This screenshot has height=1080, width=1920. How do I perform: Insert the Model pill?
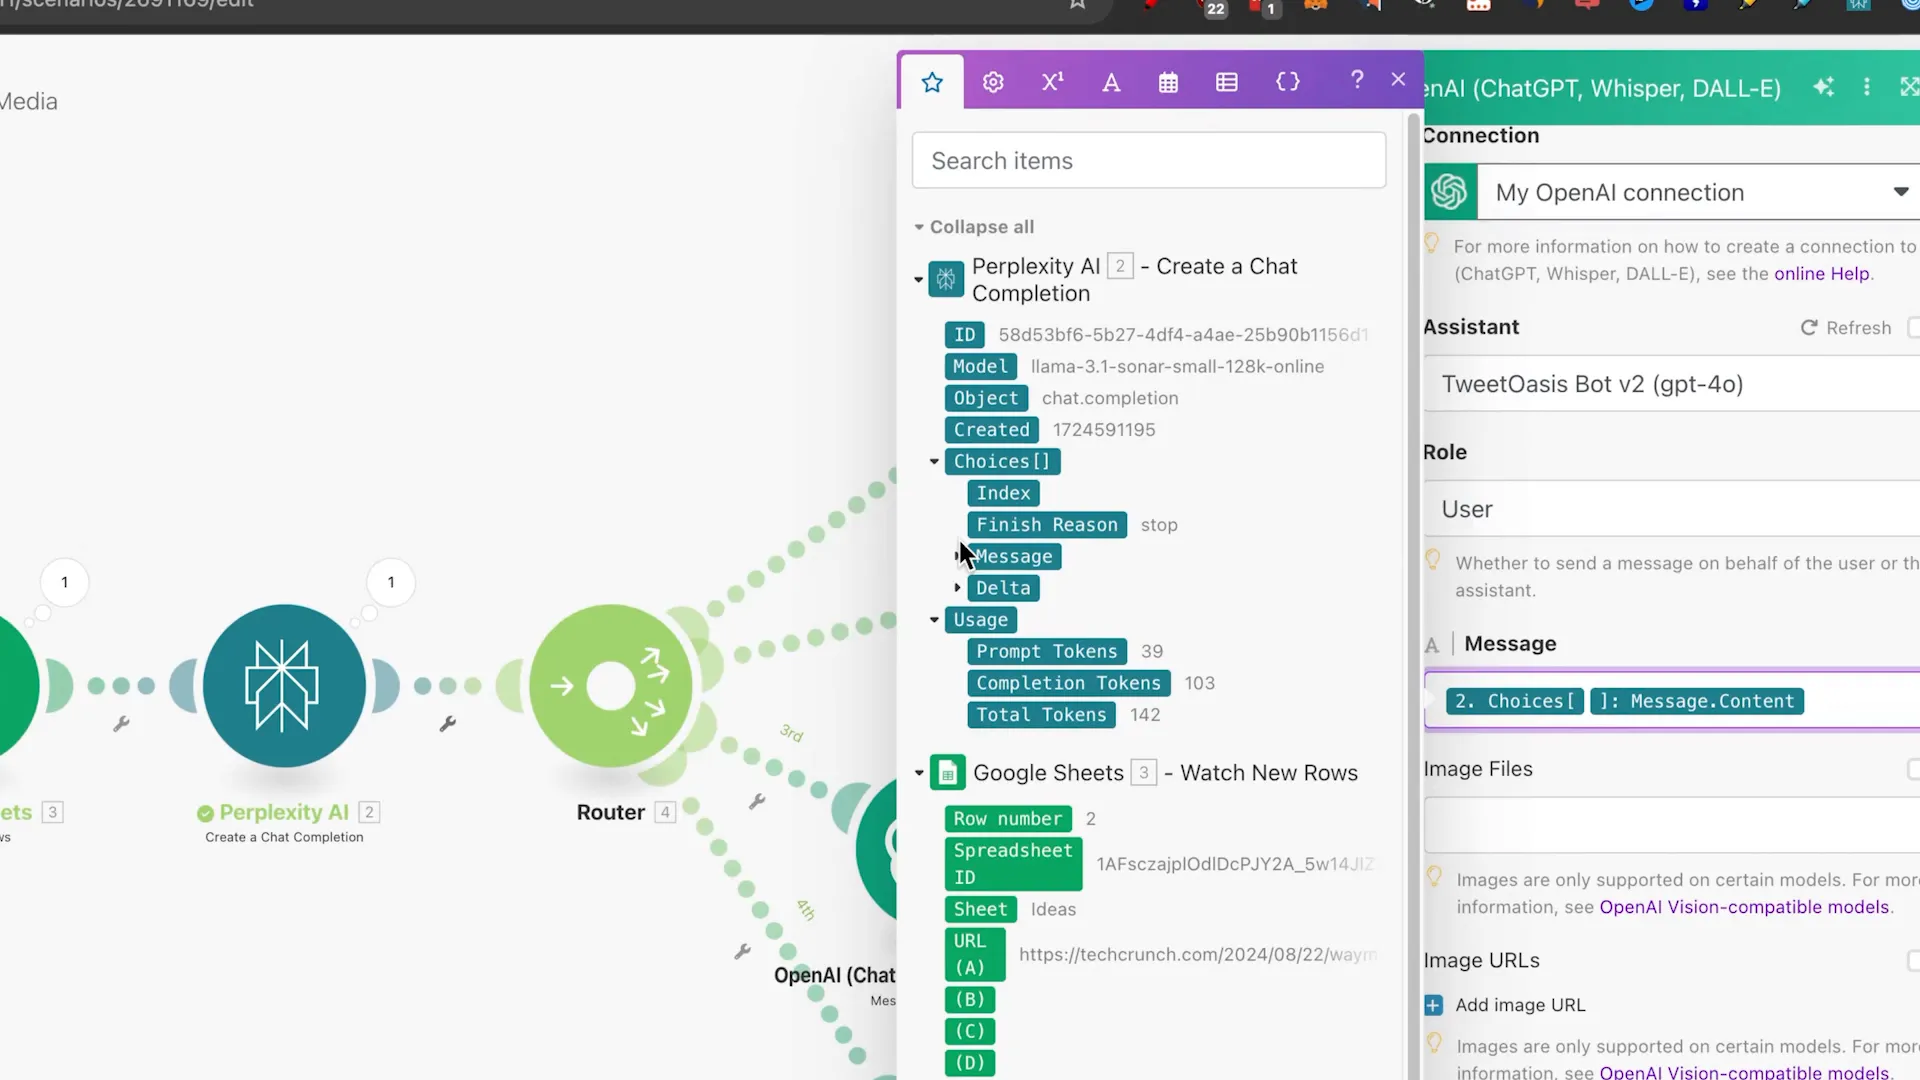tap(980, 367)
